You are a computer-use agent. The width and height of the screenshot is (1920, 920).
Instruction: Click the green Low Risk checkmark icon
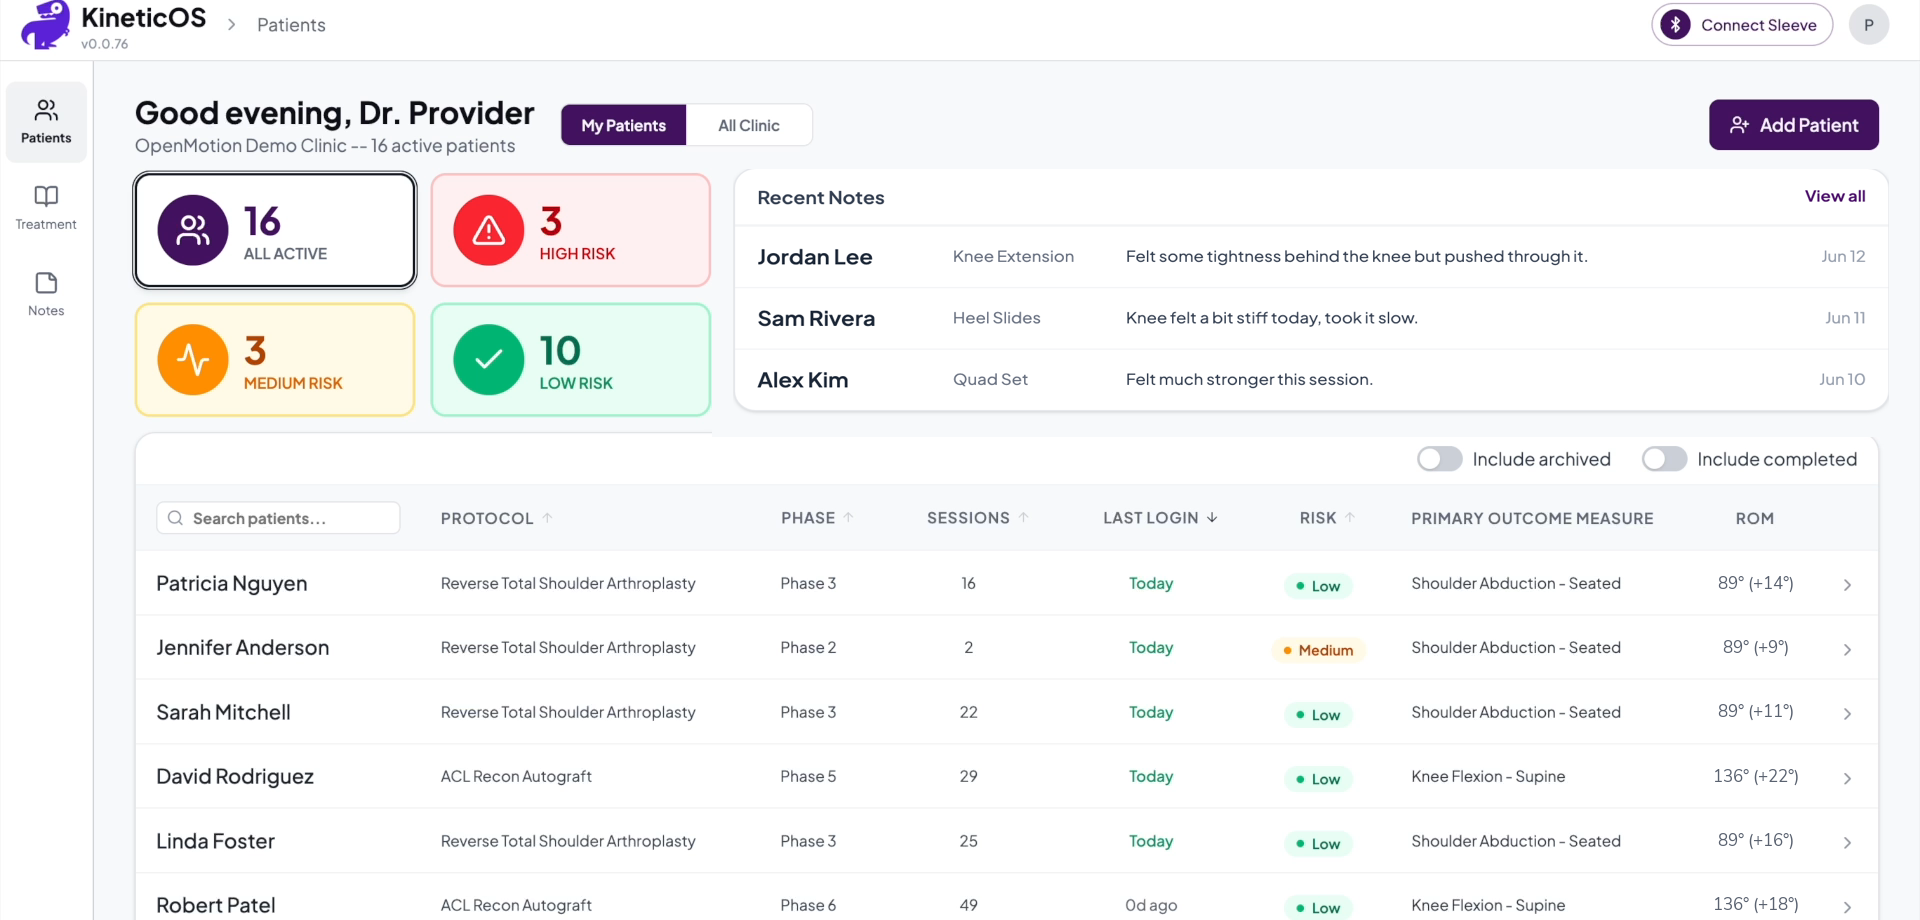489,360
